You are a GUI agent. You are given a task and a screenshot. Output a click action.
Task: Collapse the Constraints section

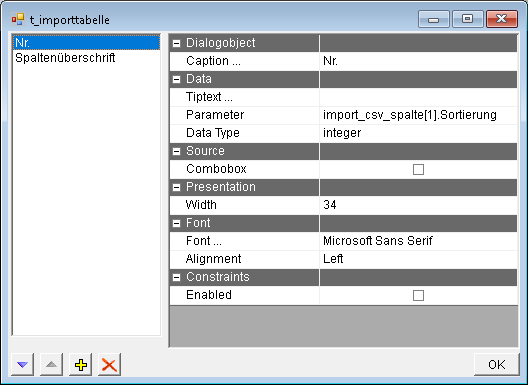click(176, 277)
